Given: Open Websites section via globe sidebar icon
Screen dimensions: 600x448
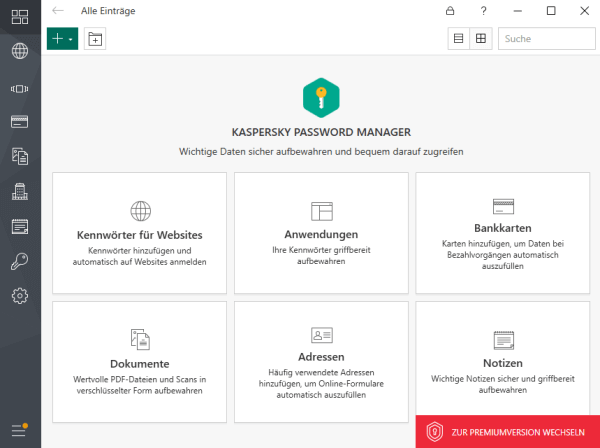Looking at the screenshot, I should (20, 51).
